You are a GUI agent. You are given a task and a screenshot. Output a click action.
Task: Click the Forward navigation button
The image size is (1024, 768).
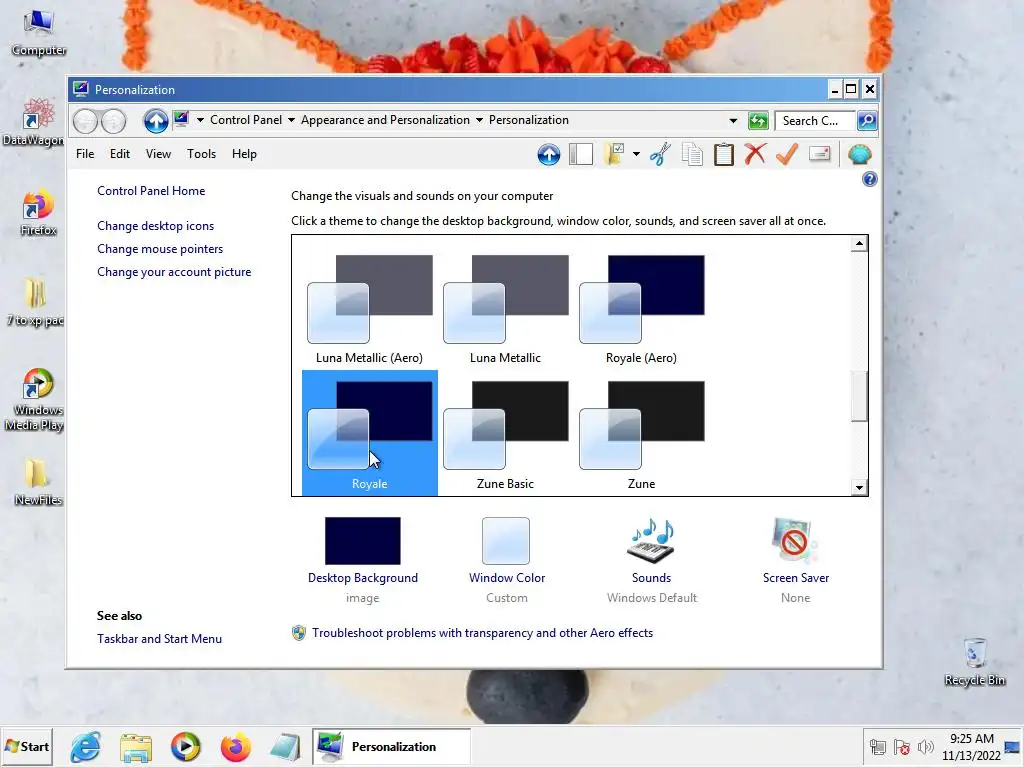pos(114,121)
